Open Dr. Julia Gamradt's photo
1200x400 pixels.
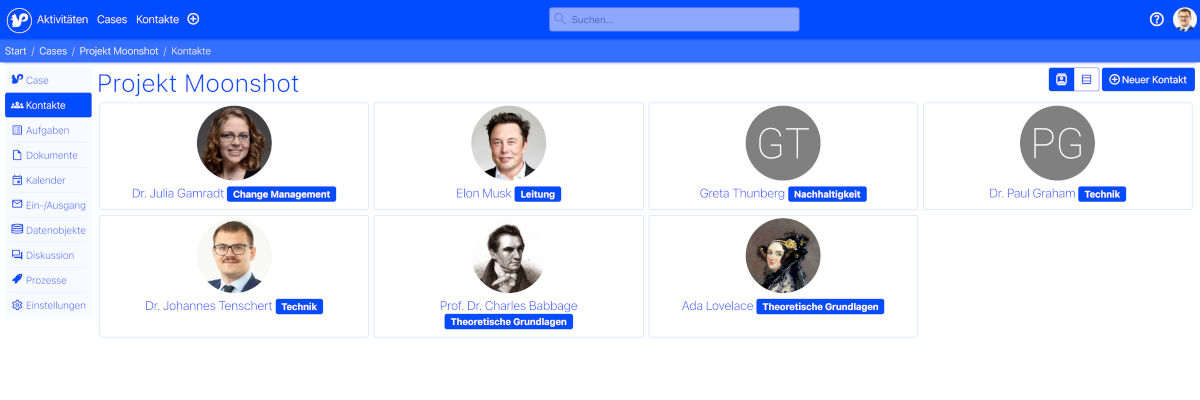pos(234,143)
